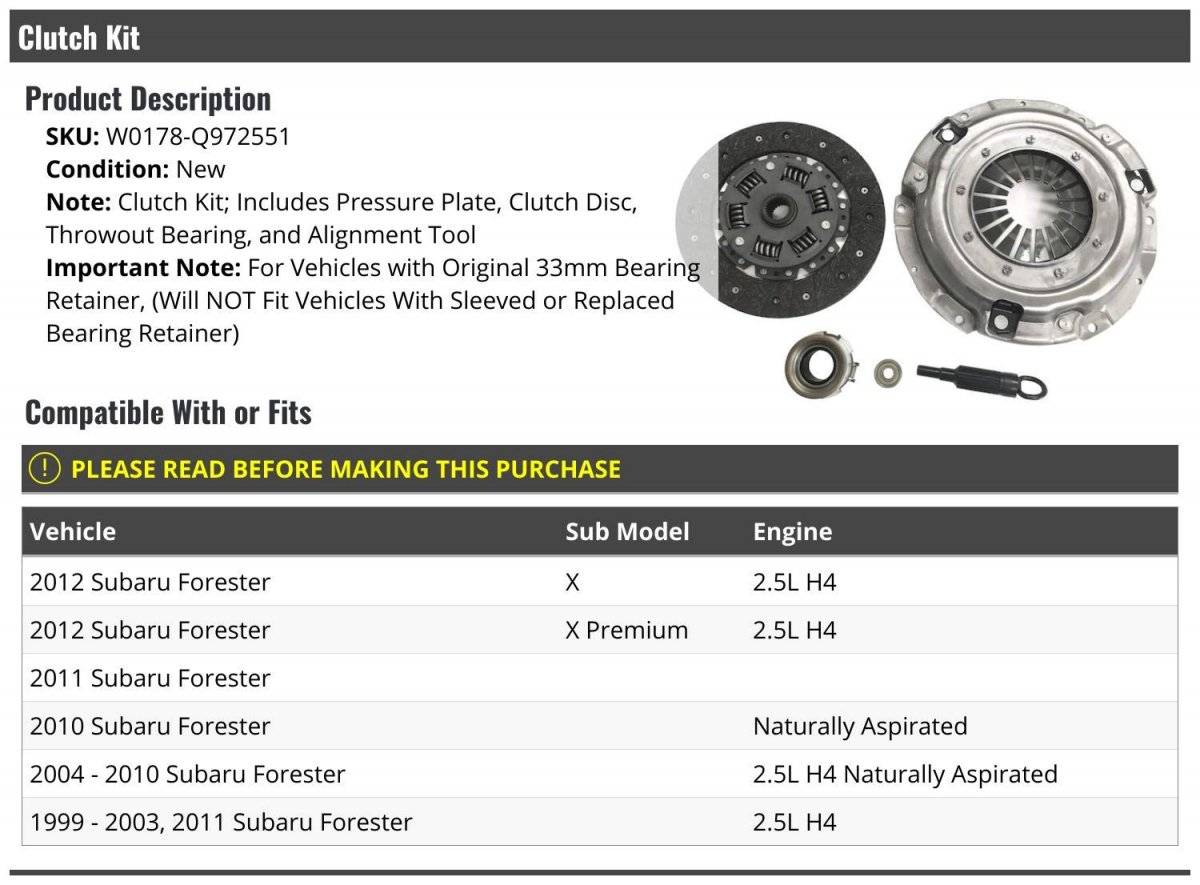Select the 2004 - 2010 Subaru Forester row
This screenshot has width=1200, height=885.
tap(188, 774)
